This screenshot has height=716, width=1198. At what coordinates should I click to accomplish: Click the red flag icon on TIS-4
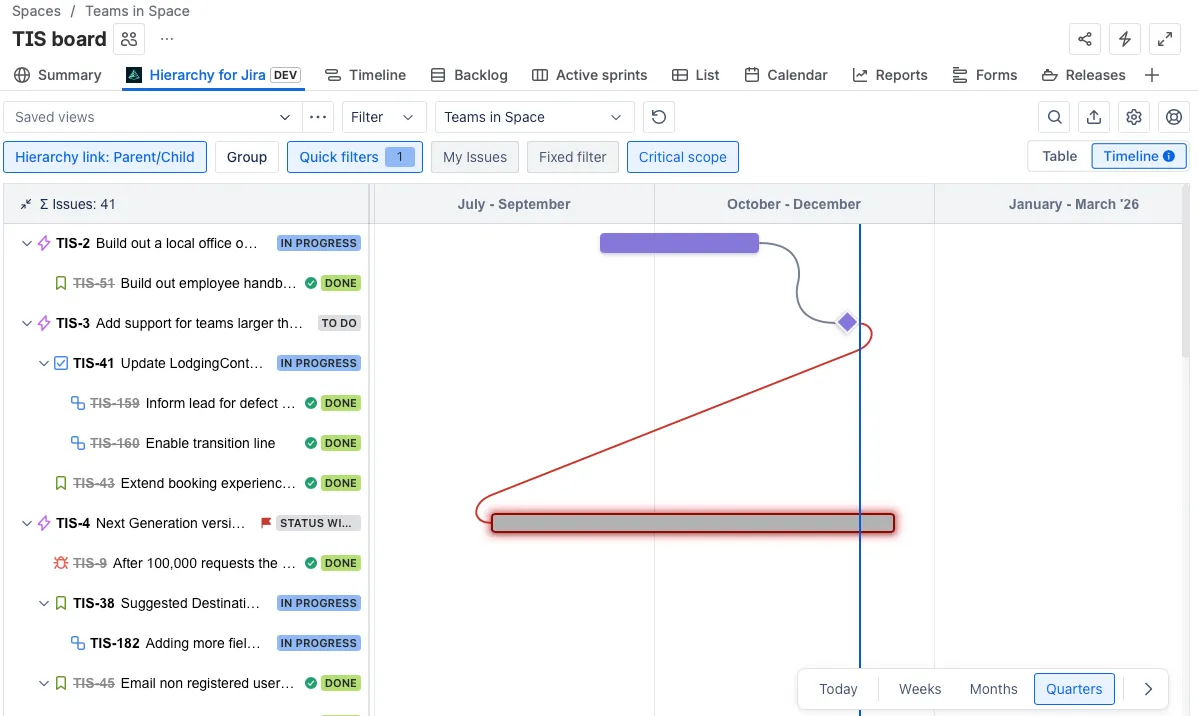pos(266,523)
